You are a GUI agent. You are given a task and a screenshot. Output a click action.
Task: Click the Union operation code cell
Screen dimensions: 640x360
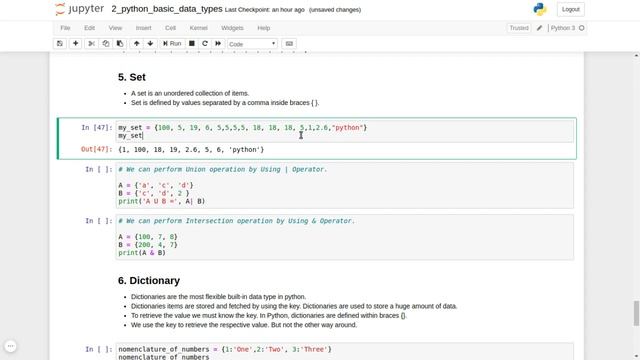click(x=344, y=185)
